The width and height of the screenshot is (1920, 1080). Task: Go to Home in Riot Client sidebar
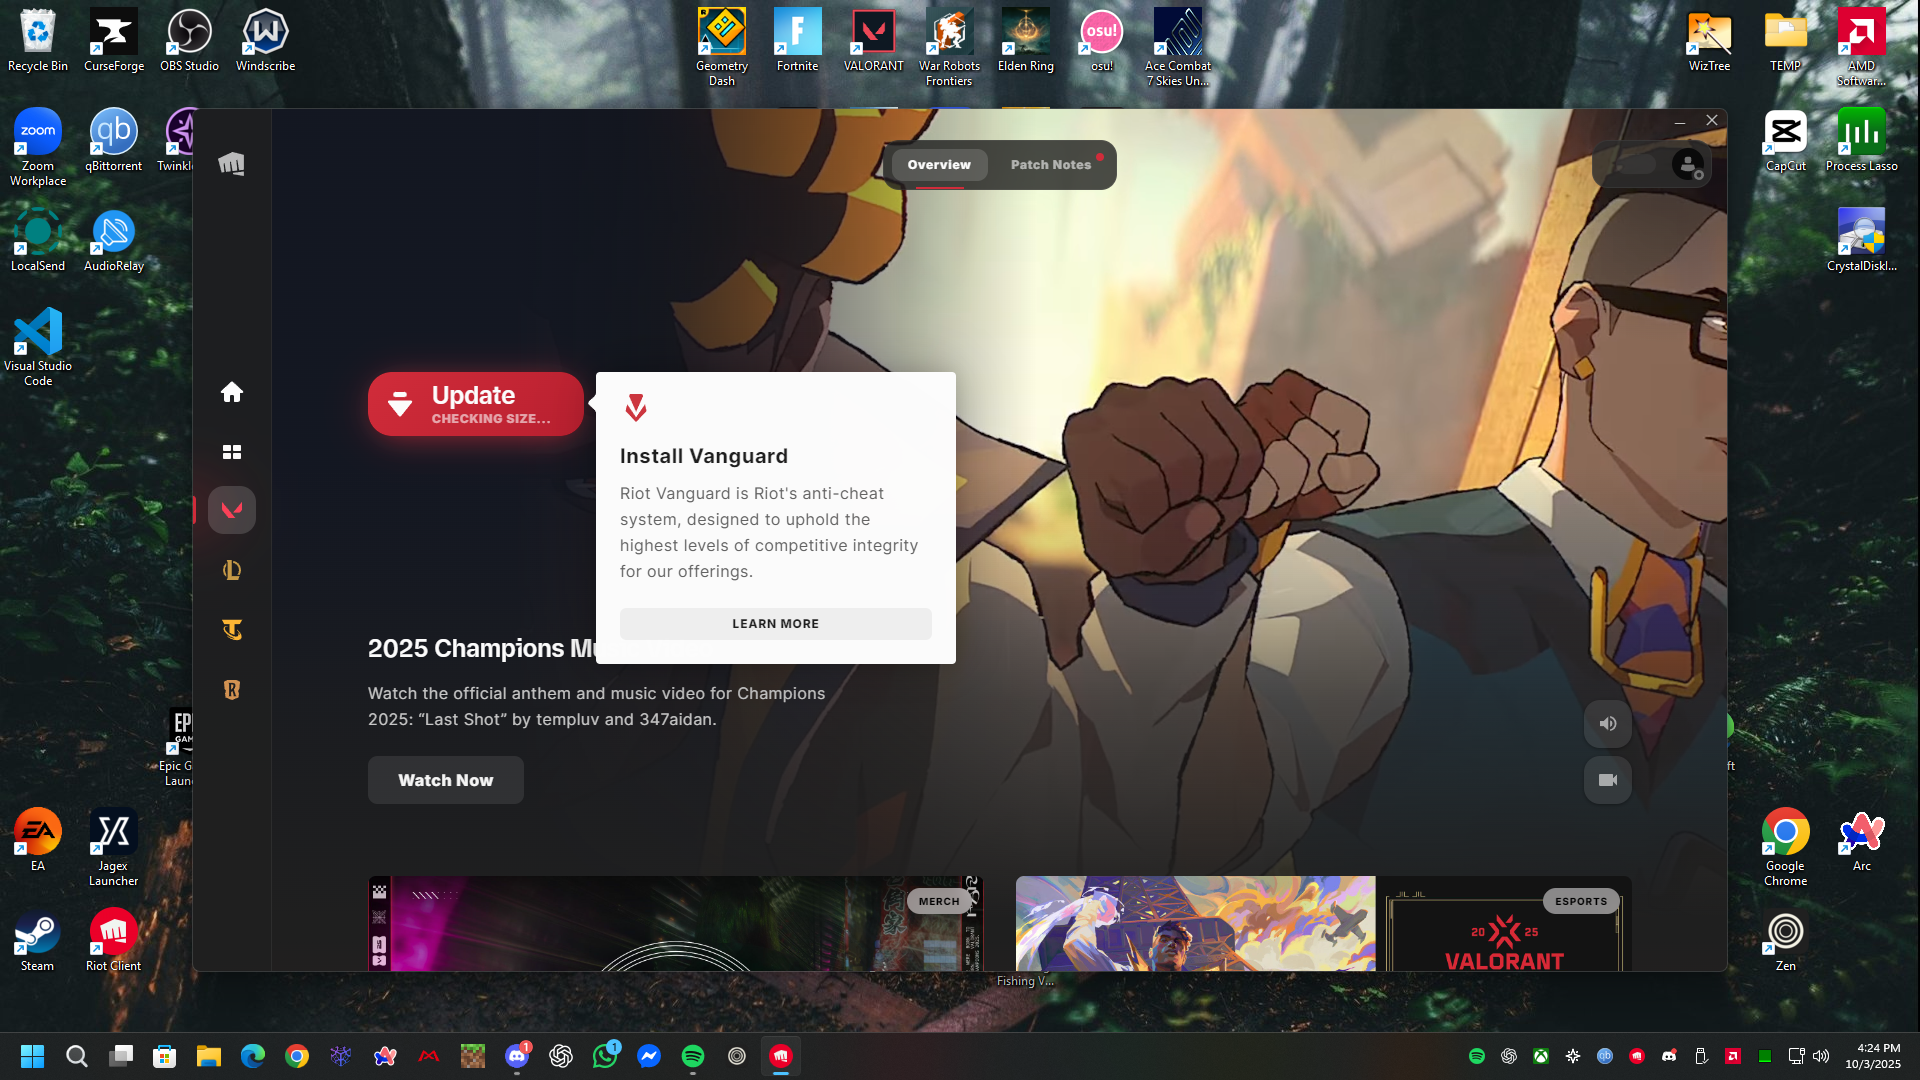(232, 392)
